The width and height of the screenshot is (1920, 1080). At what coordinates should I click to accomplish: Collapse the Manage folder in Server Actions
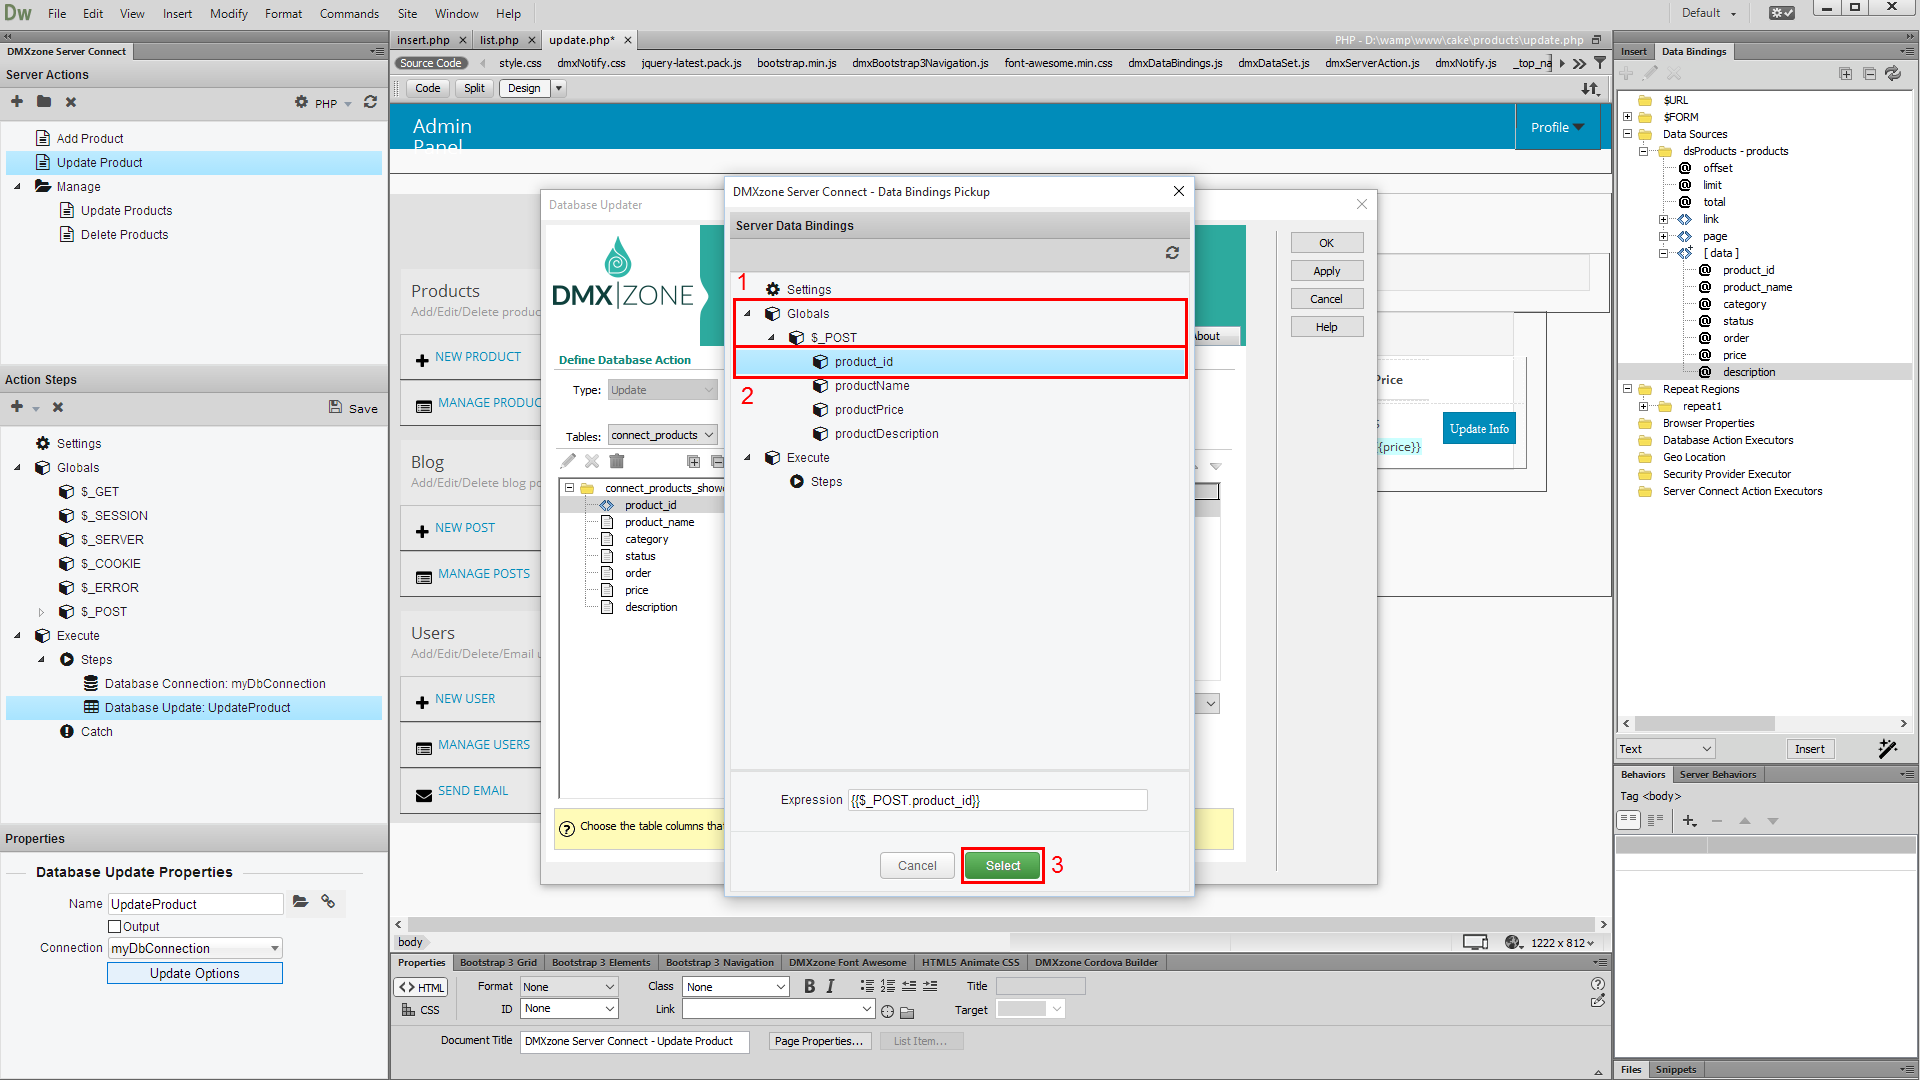click(17, 186)
